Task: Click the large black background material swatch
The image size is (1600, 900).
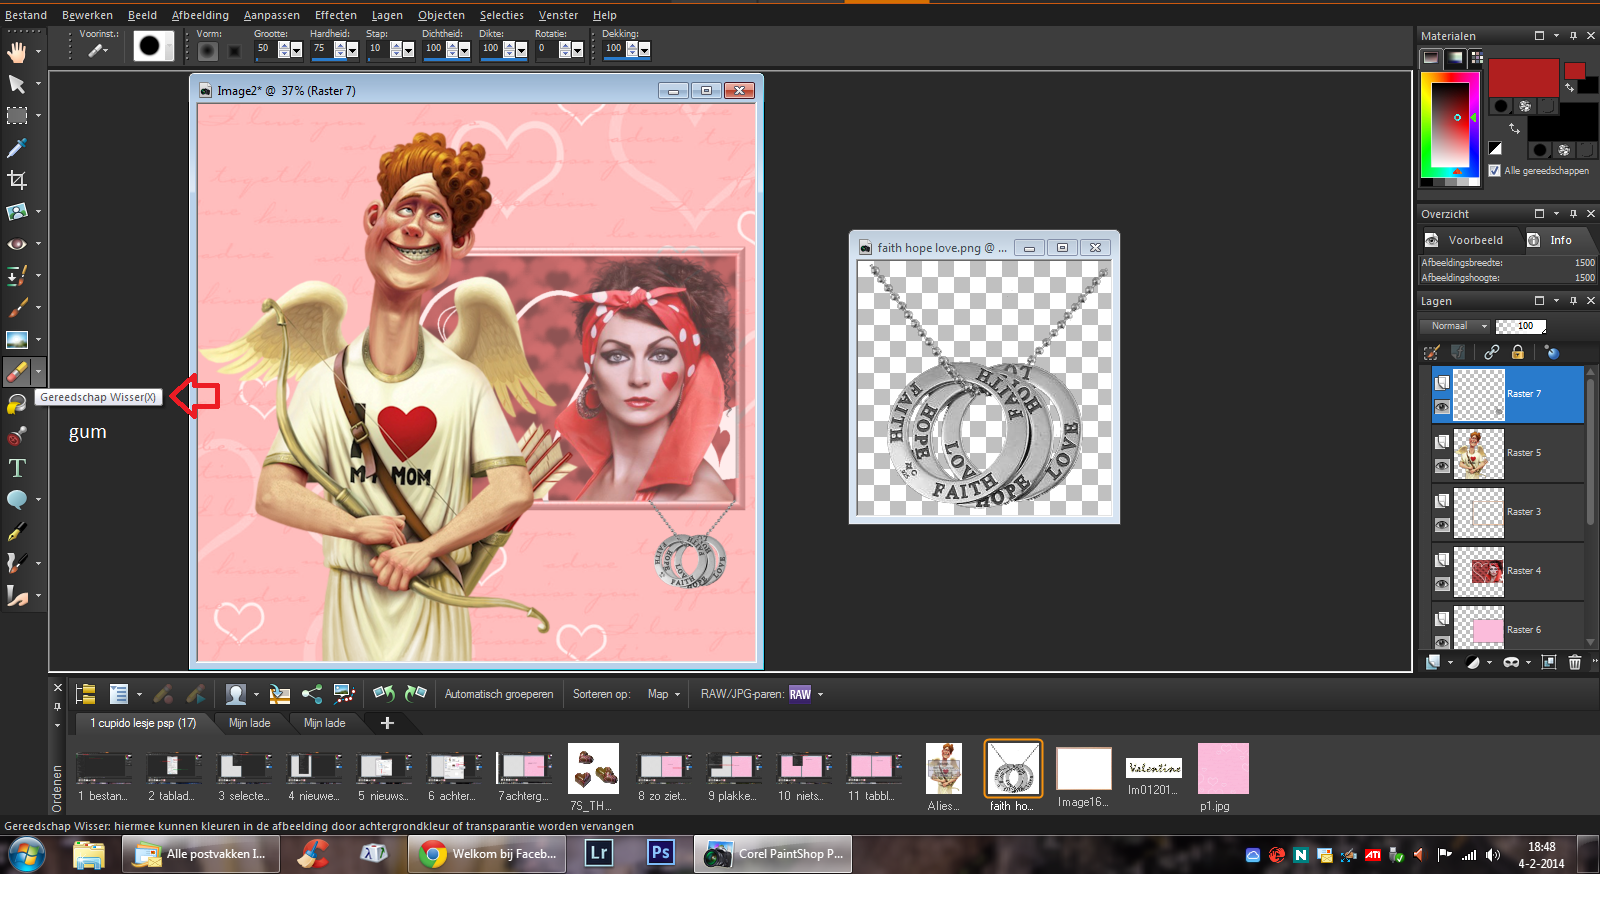Action: click(1562, 122)
